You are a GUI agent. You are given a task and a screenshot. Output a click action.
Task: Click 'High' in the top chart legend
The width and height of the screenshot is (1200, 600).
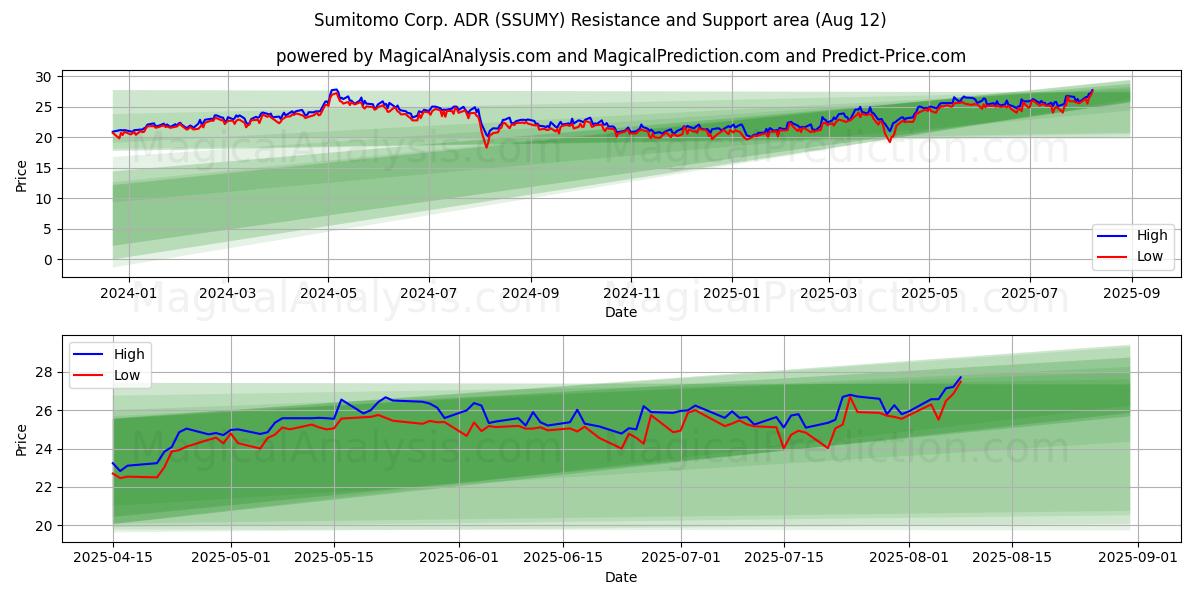coord(1152,236)
